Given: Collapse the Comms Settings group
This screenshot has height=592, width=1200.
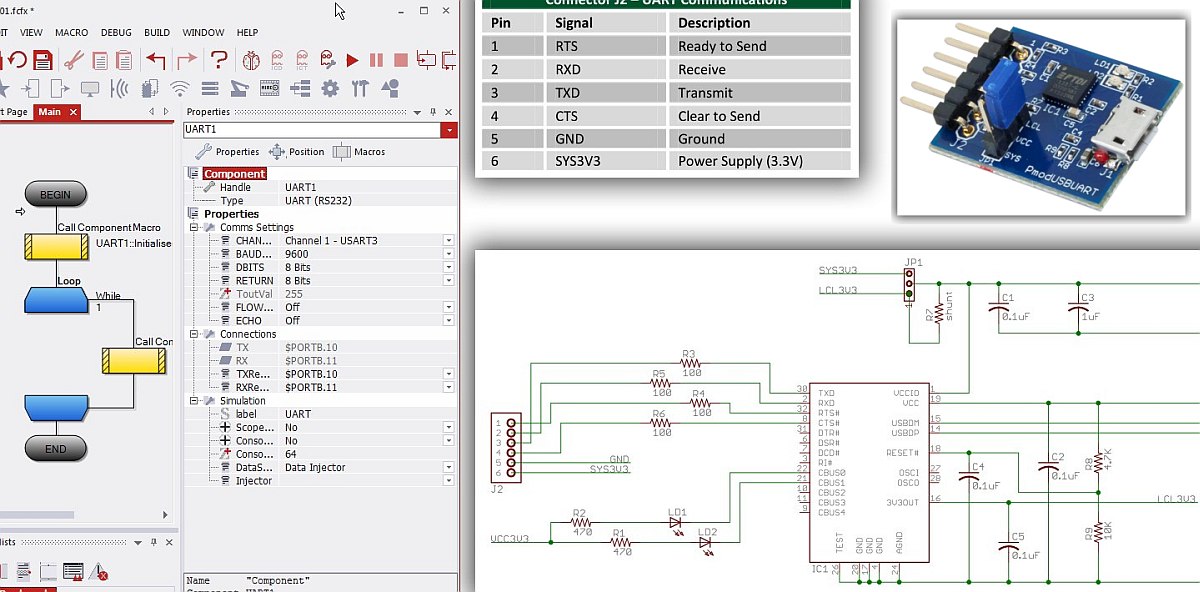Looking at the screenshot, I should click(x=196, y=227).
